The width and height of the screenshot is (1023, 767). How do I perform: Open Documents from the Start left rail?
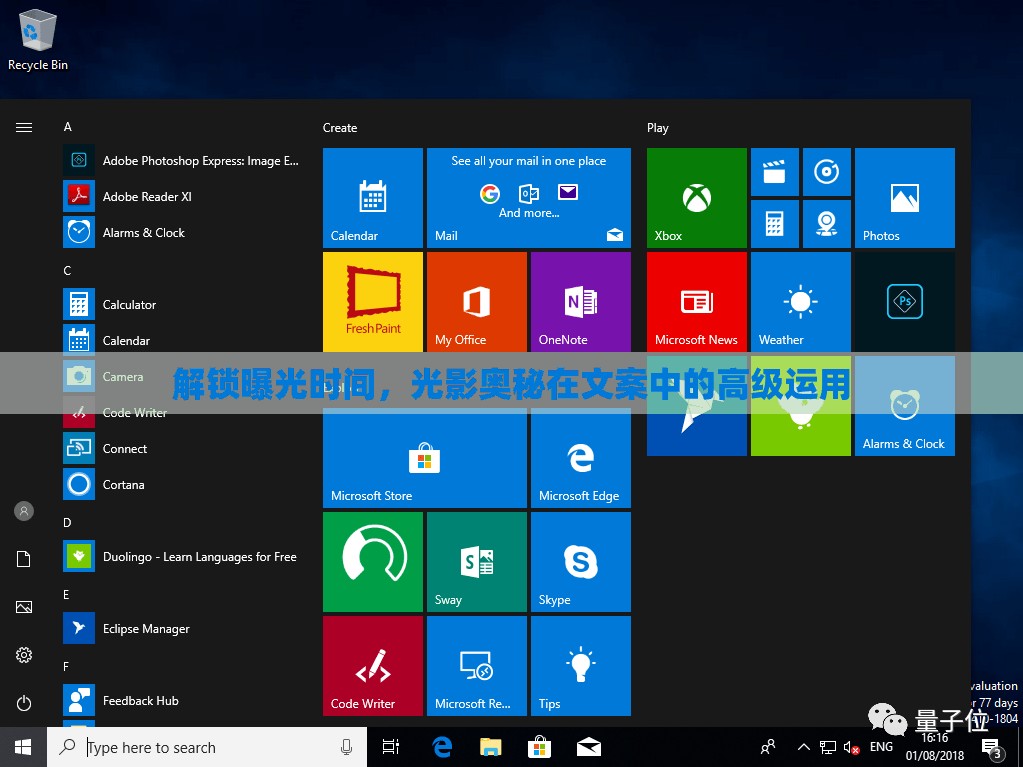(x=24, y=559)
